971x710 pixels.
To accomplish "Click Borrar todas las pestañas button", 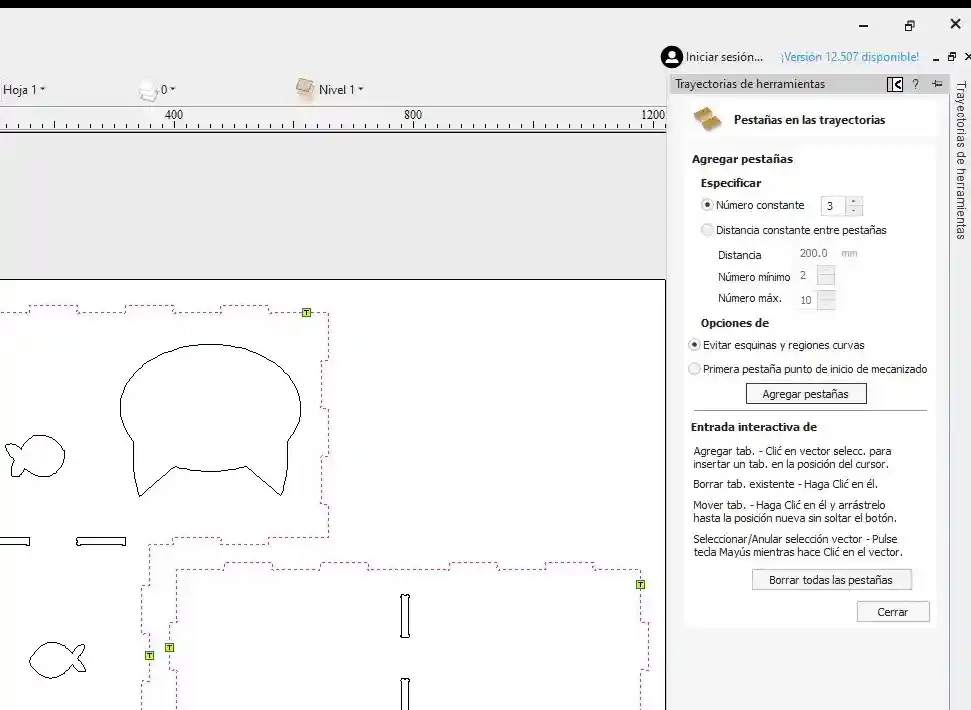I will (x=831, y=580).
